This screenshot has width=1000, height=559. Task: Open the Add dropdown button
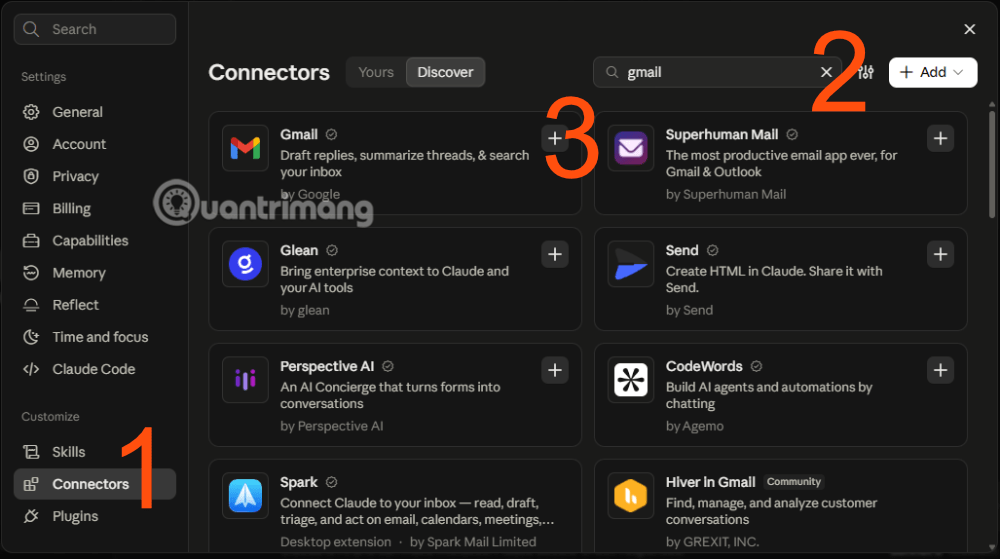(932, 72)
